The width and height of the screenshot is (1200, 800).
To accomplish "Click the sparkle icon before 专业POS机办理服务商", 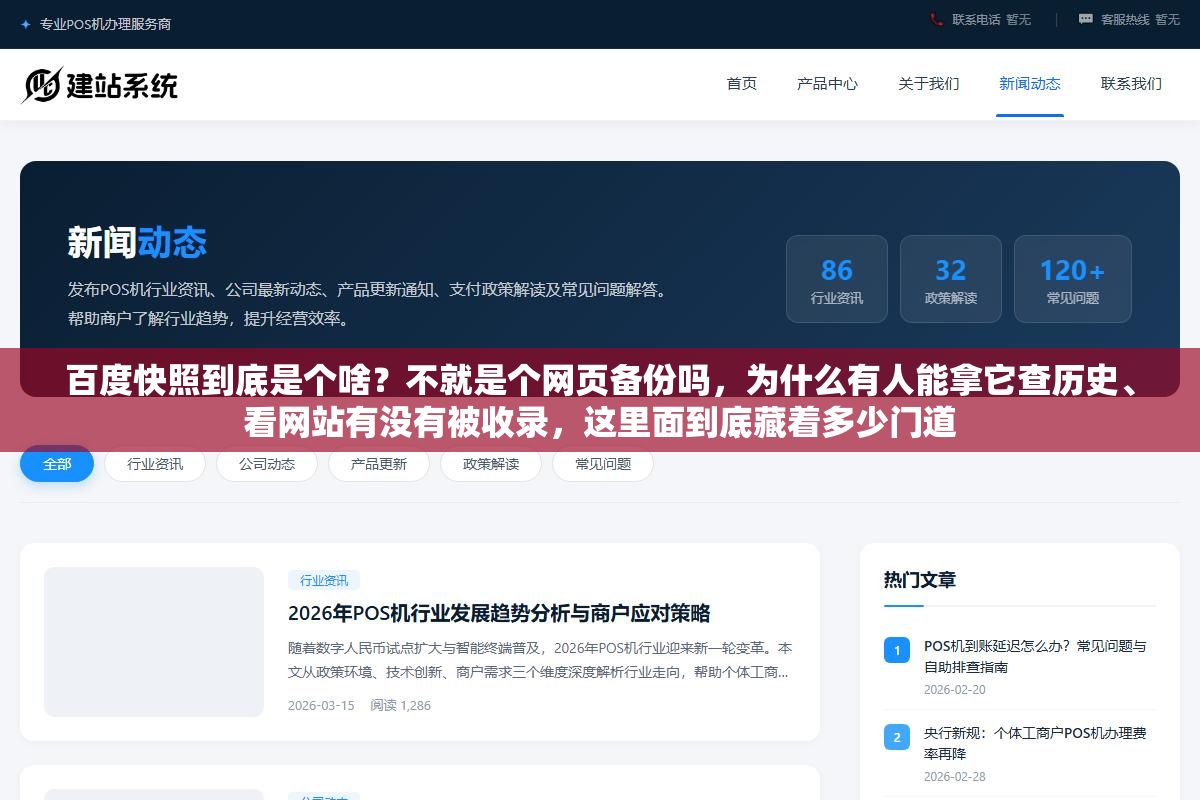I will [25, 24].
